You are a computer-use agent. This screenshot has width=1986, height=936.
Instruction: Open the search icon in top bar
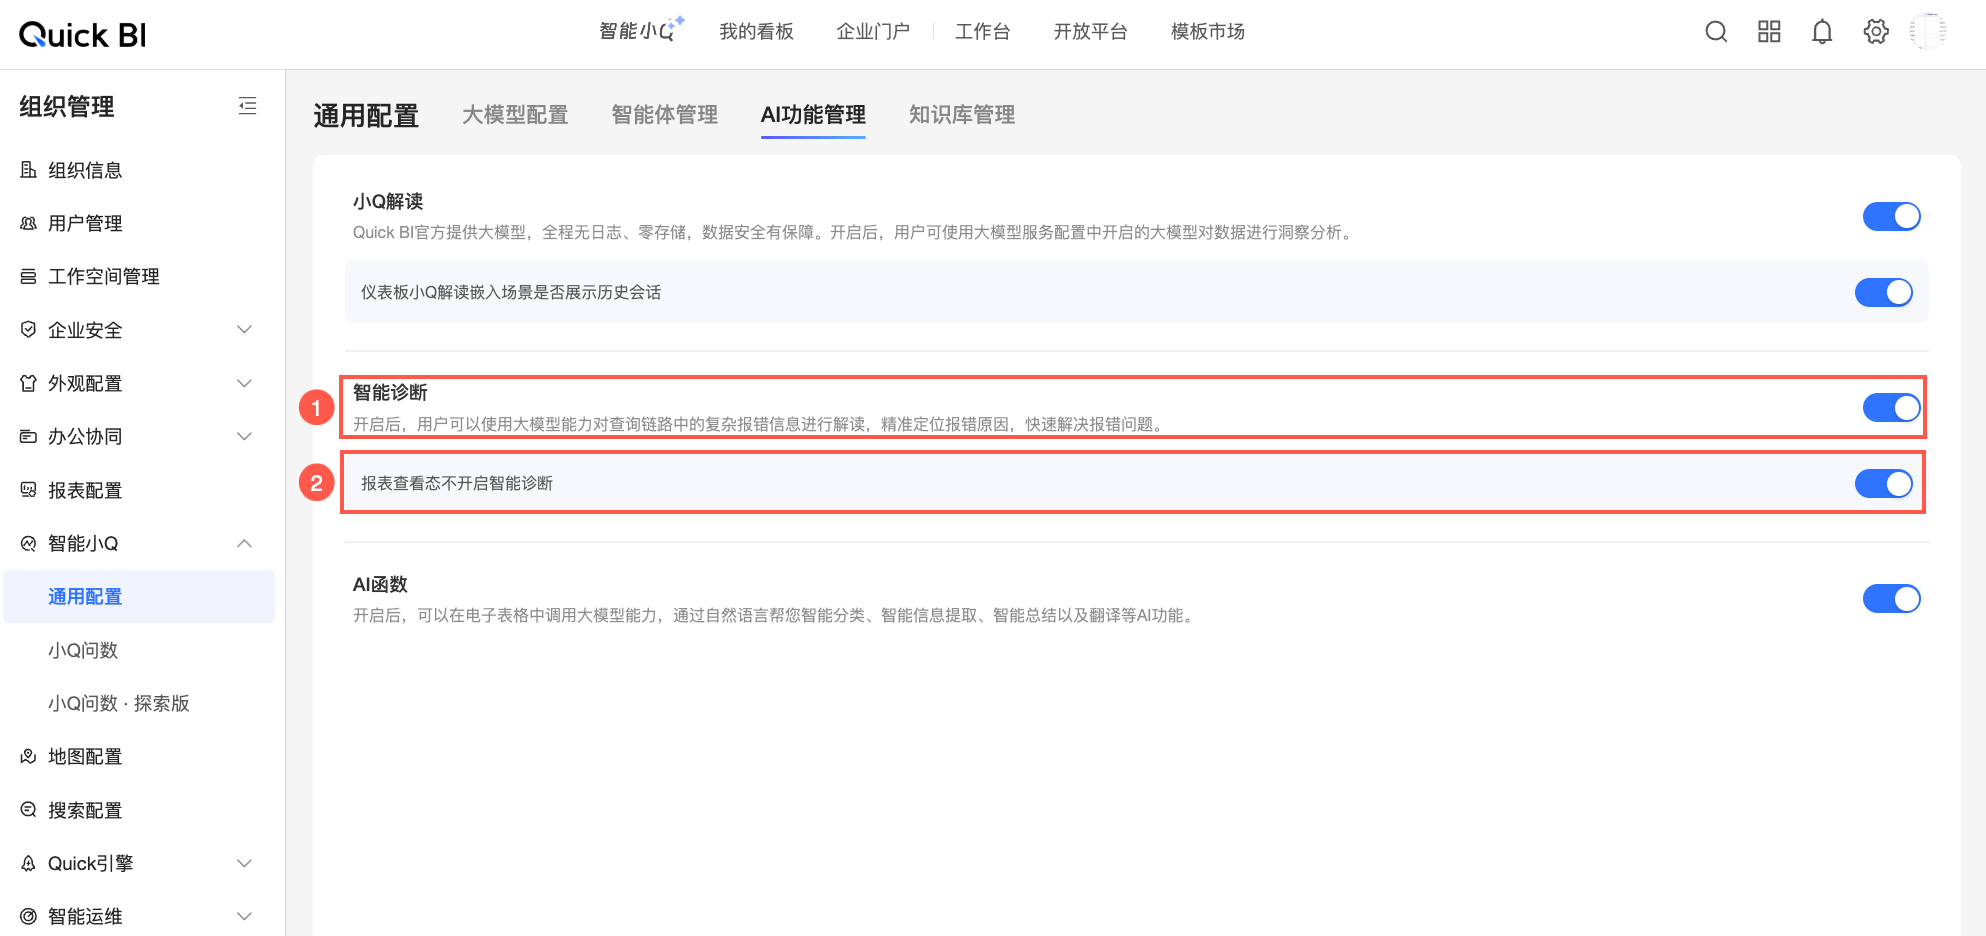[1716, 32]
